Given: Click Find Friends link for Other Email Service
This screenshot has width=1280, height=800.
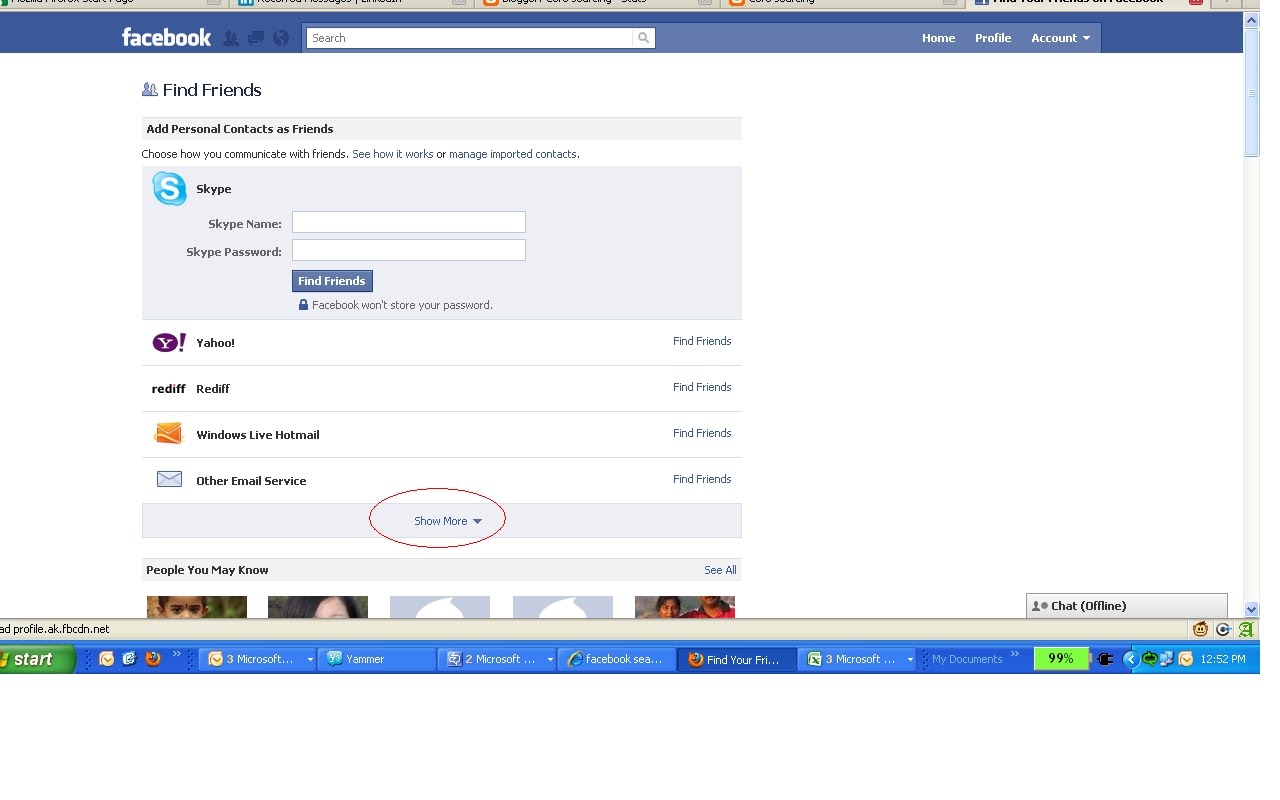Looking at the screenshot, I should click(702, 479).
